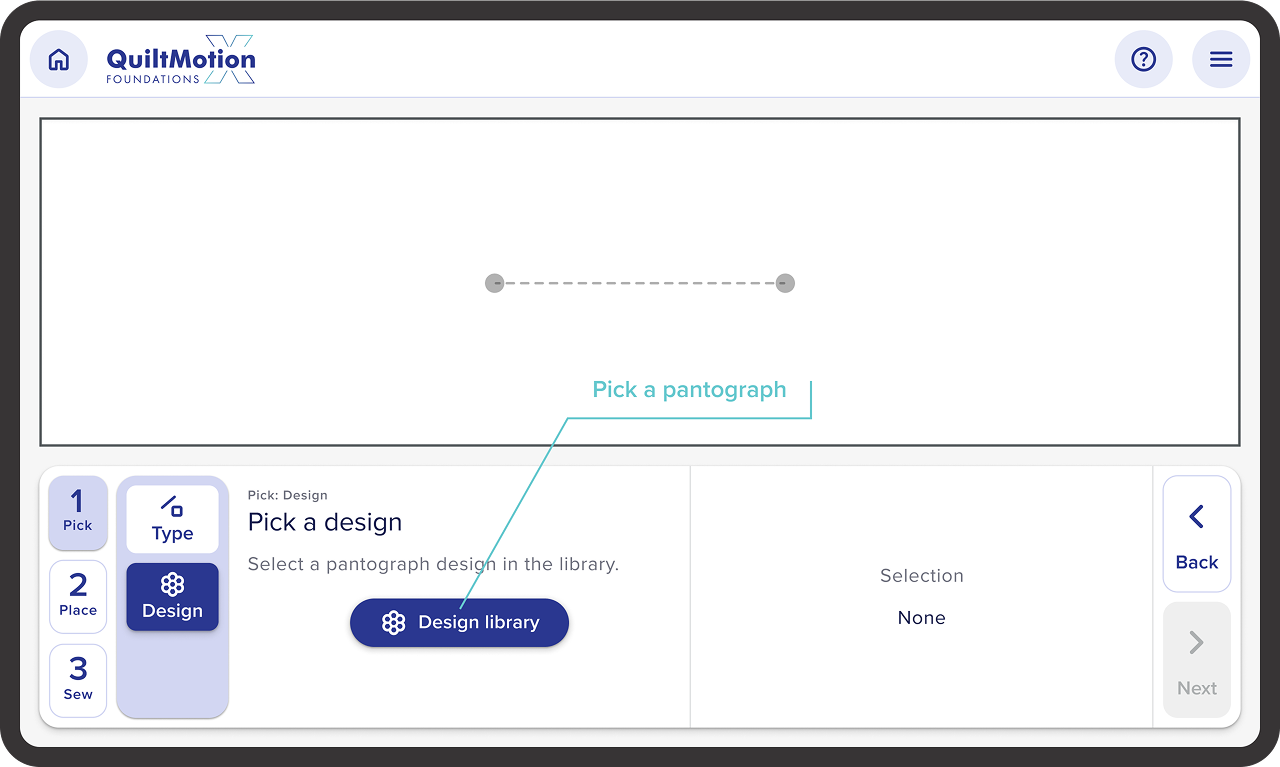
Task: Click the middle of the dashed line
Action: point(640,283)
